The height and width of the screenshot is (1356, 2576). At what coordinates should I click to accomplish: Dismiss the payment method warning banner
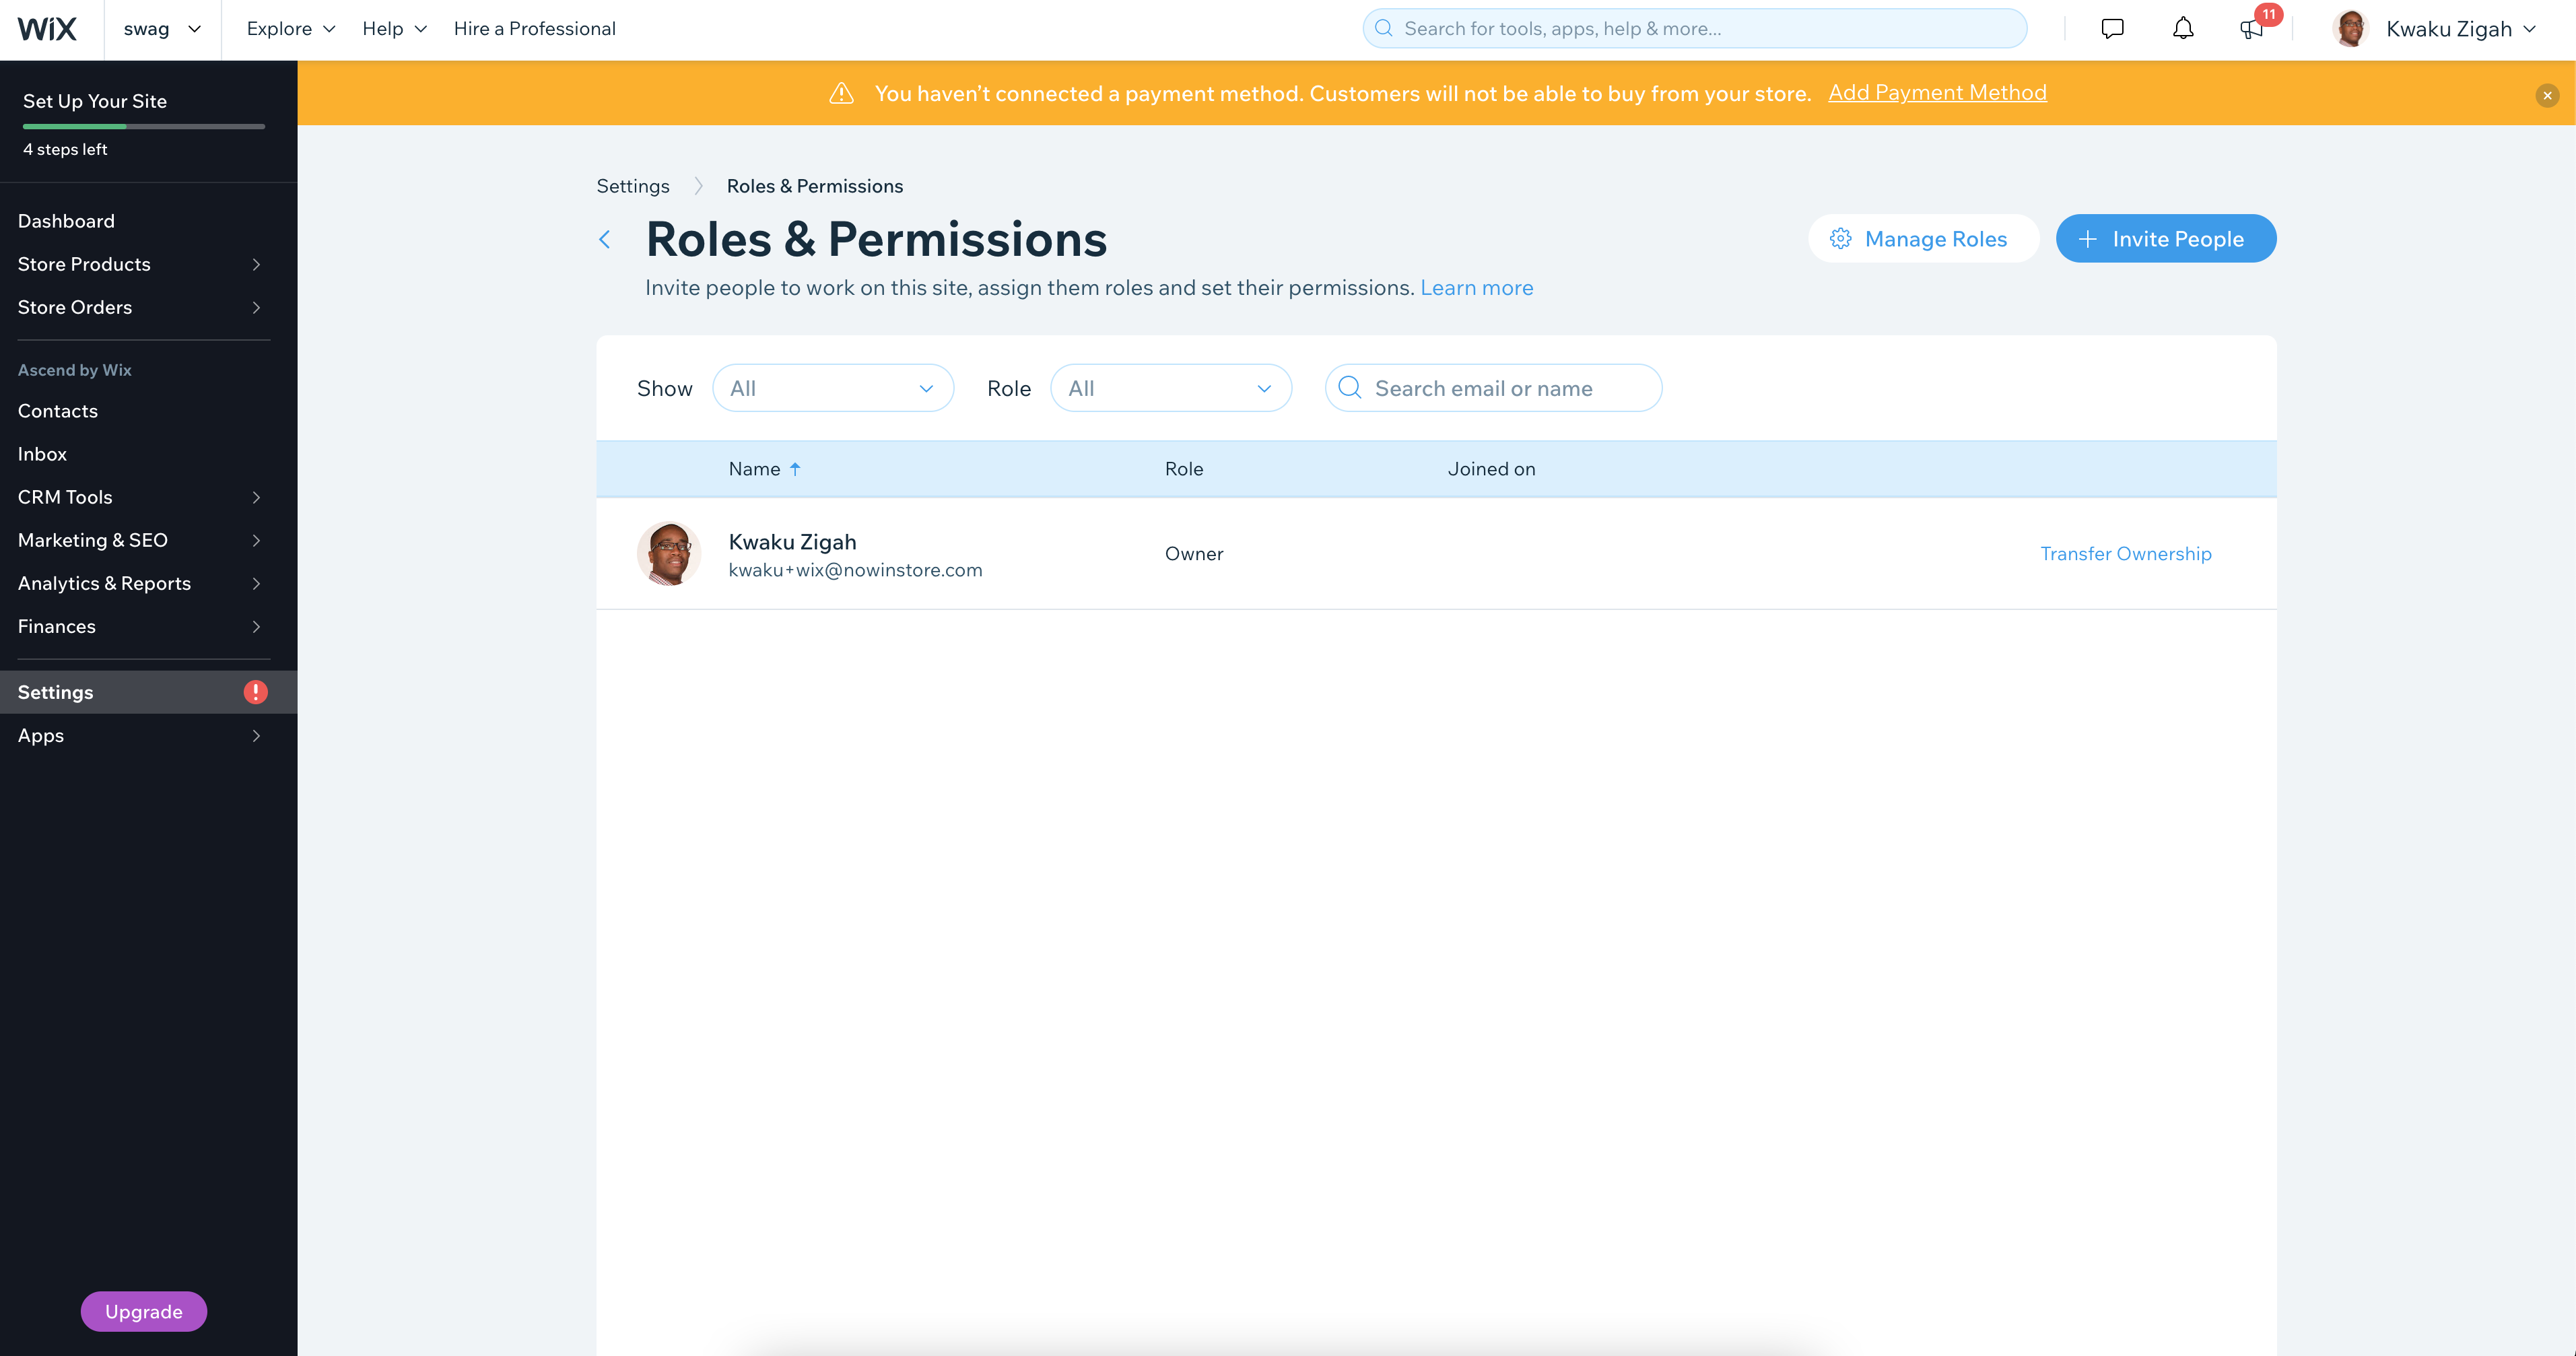click(2547, 95)
